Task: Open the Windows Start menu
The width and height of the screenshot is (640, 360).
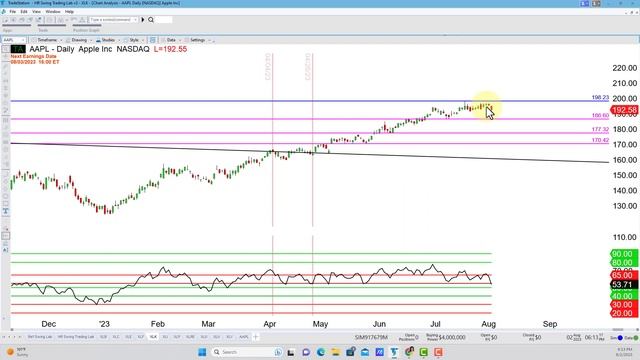Action: point(202,352)
